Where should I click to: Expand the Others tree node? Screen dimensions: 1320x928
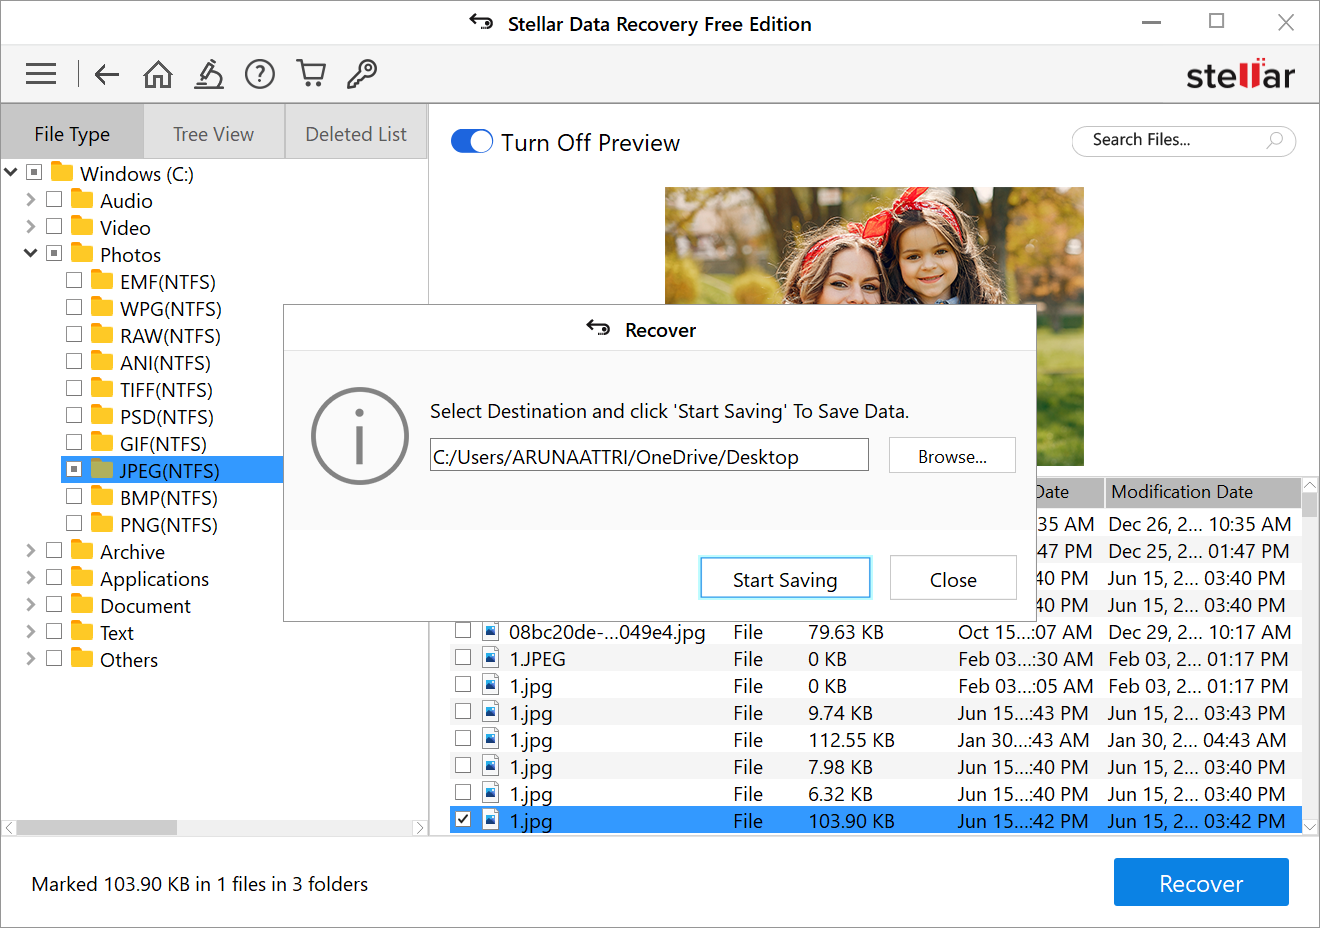(x=30, y=658)
